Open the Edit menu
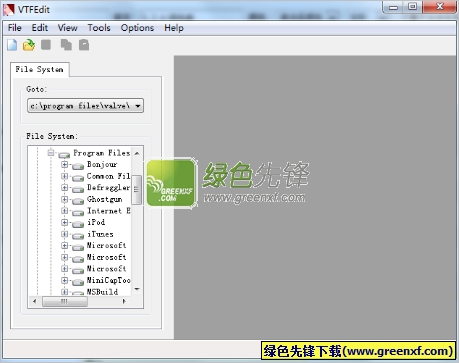Screen dimensions: 459x363 (x=40, y=28)
